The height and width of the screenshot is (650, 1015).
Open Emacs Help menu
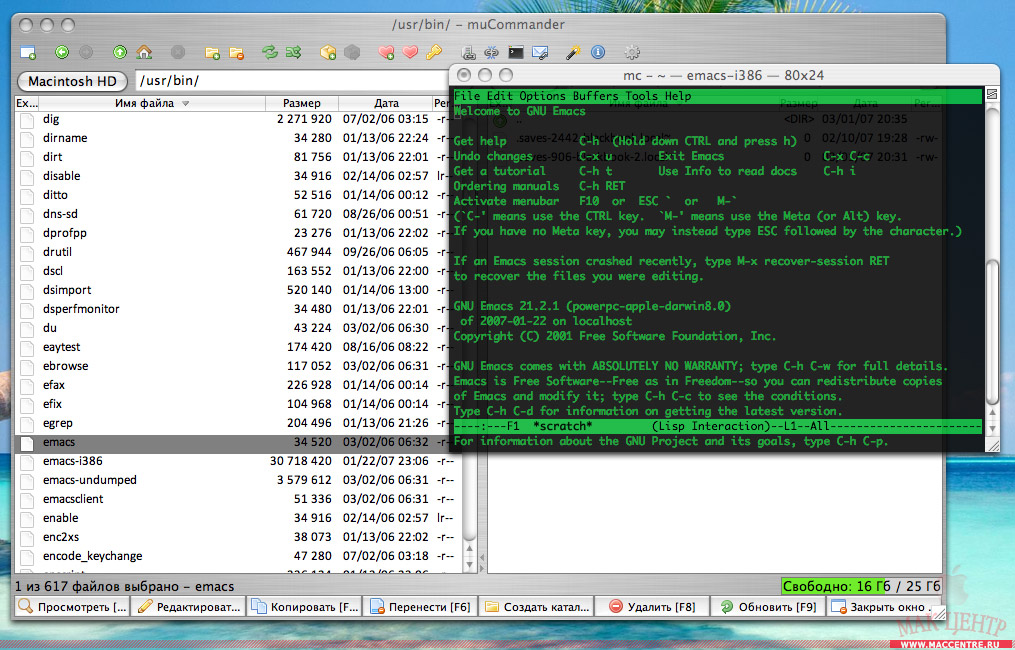pyautogui.click(x=678, y=96)
